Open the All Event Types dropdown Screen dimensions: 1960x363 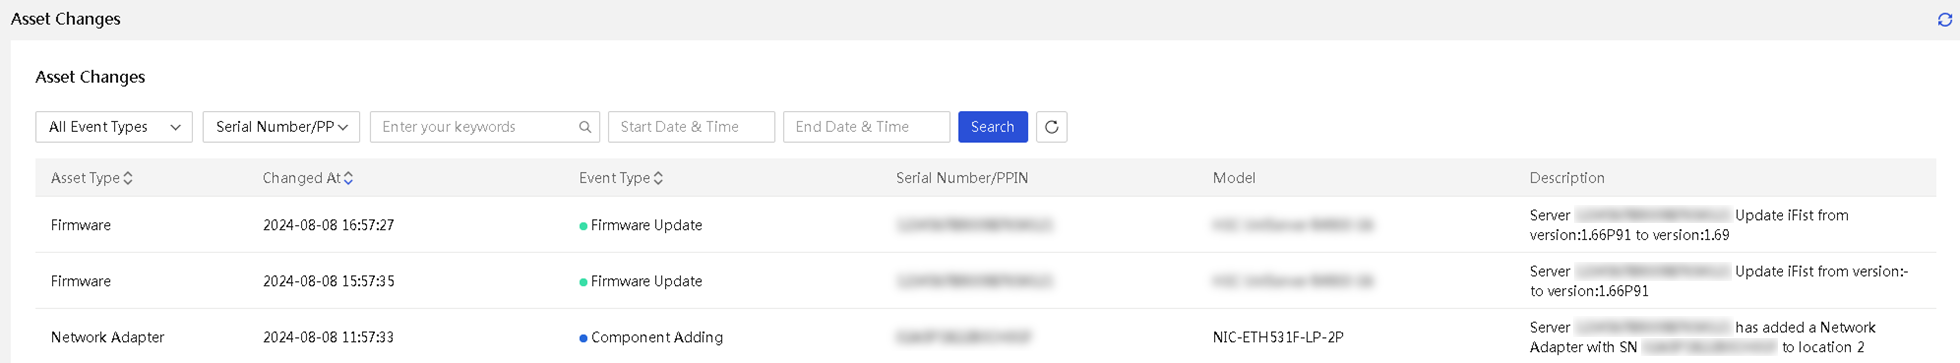click(x=114, y=127)
